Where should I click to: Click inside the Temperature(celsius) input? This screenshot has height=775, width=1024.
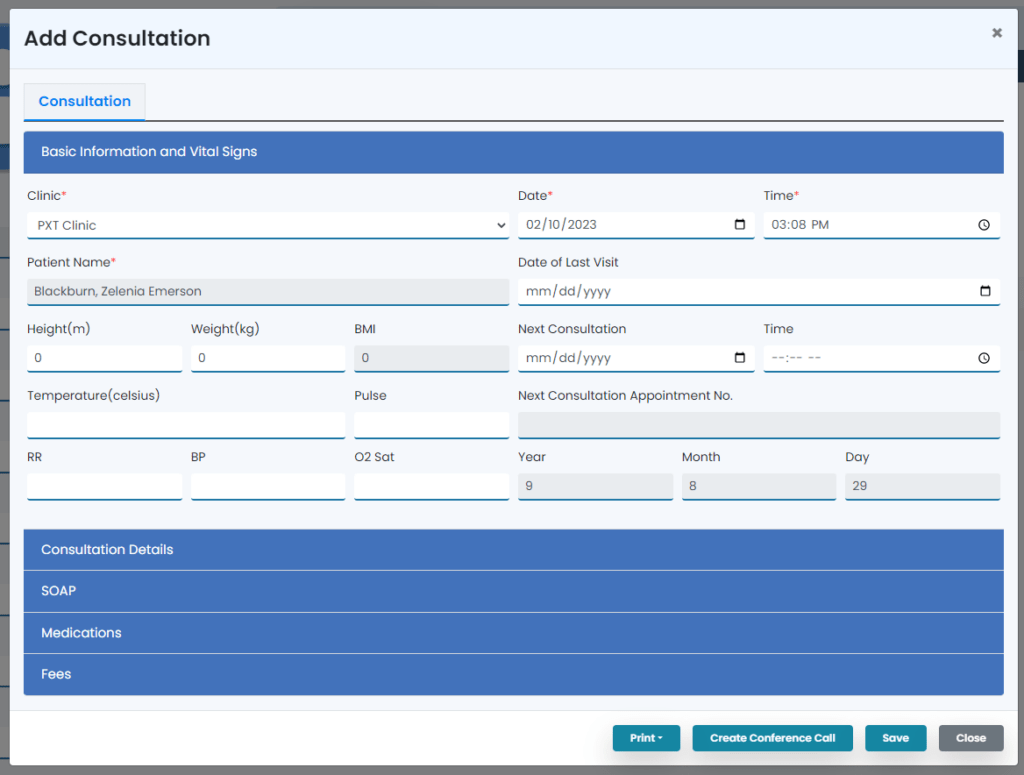coord(185,424)
